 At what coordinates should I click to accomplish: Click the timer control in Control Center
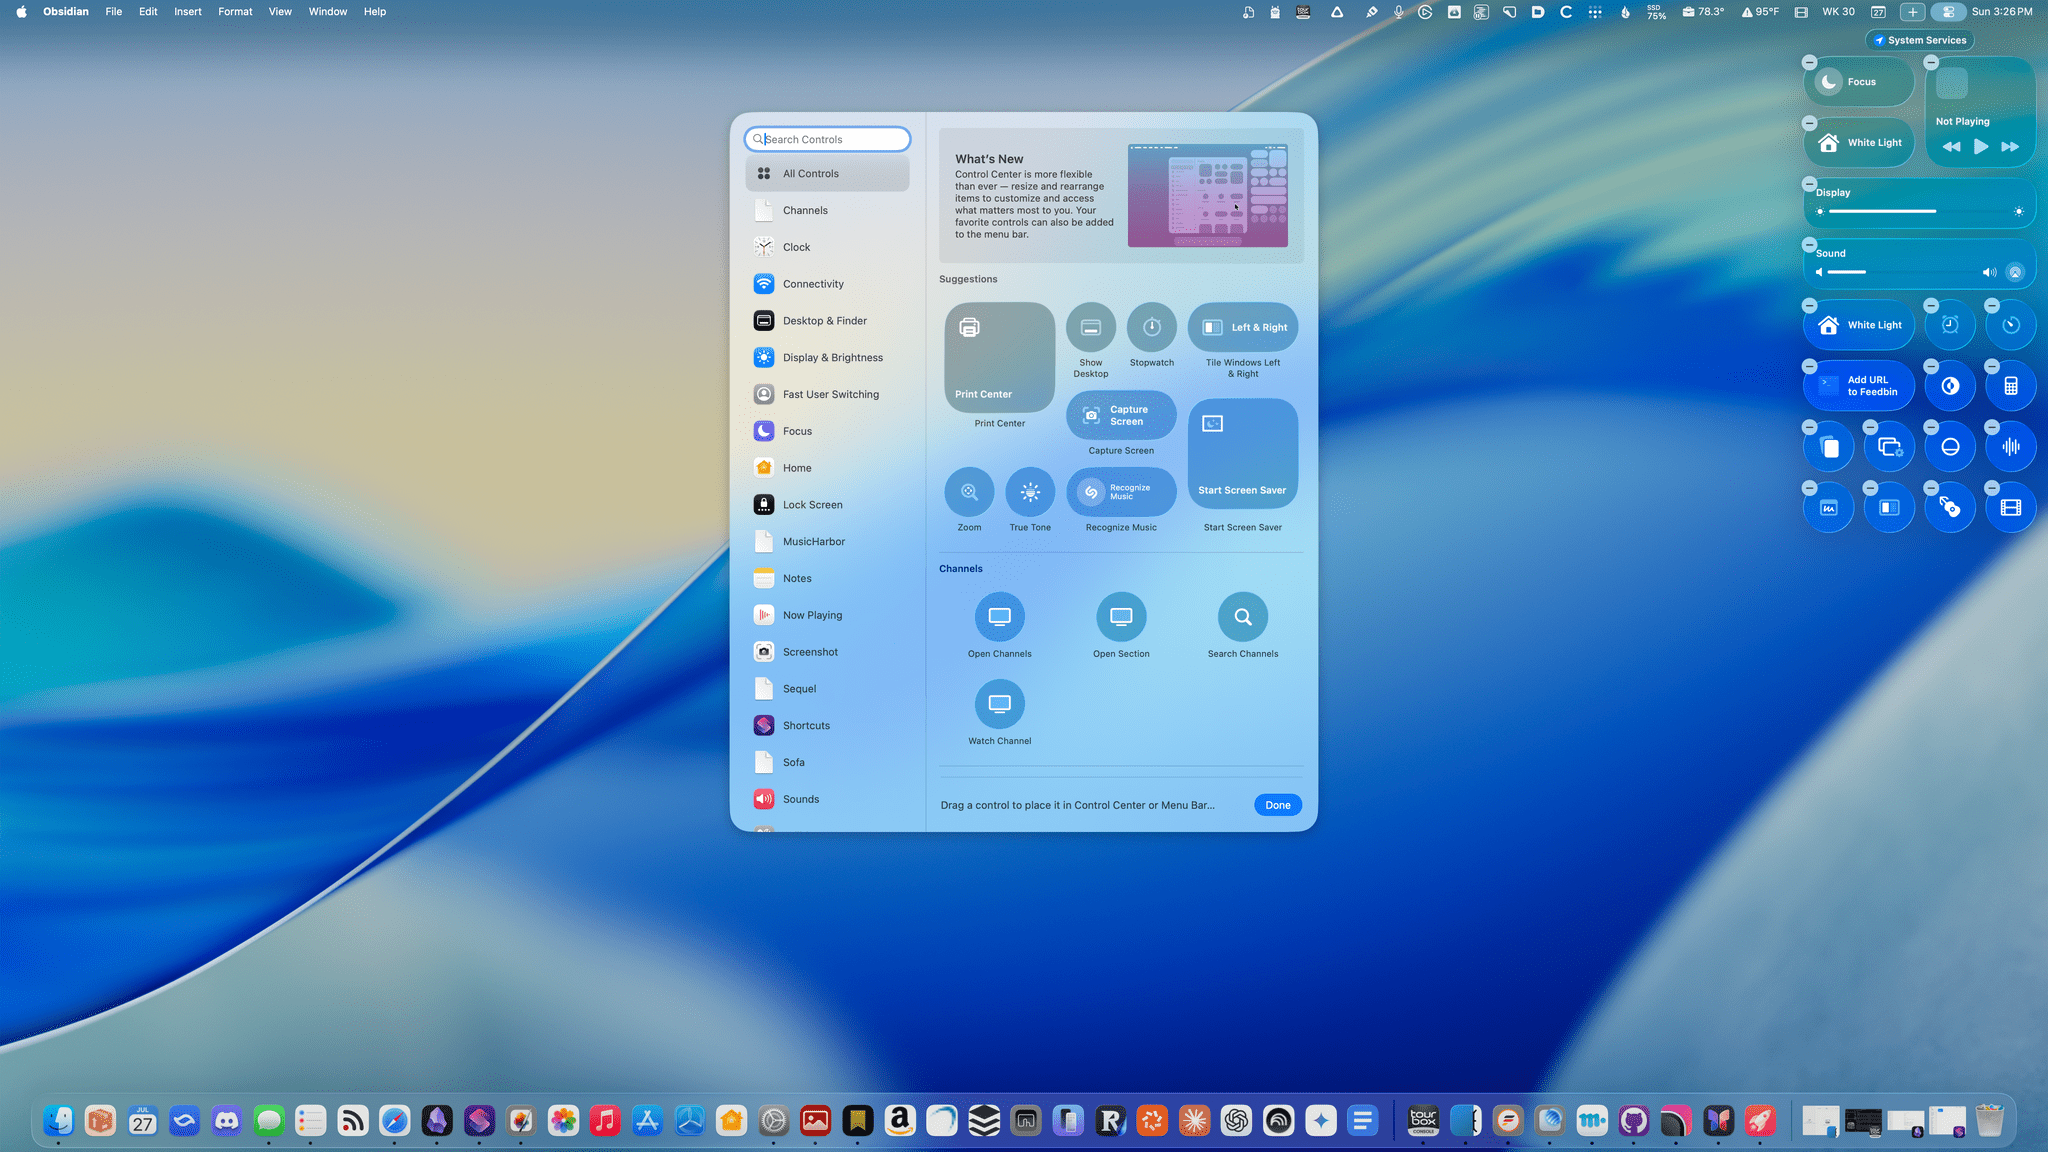click(x=2011, y=325)
